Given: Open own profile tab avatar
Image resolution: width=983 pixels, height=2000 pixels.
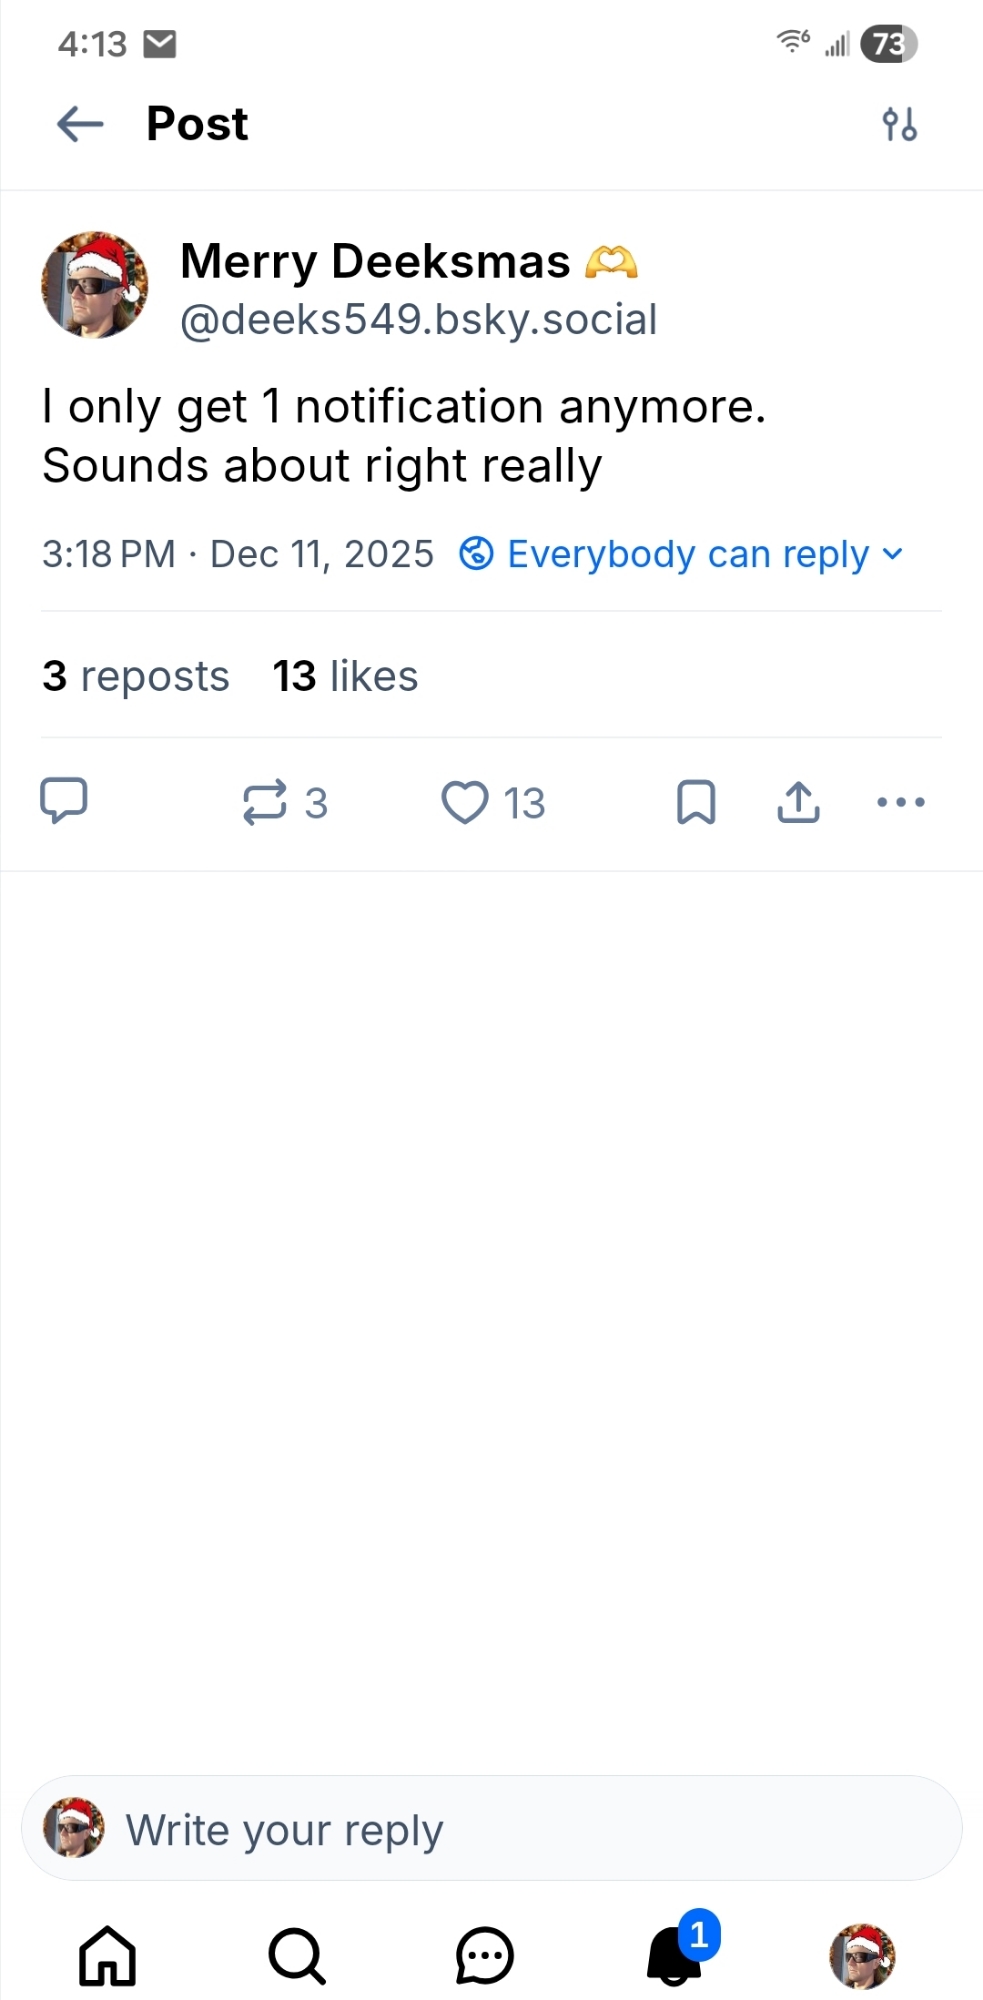Looking at the screenshot, I should [x=862, y=1956].
